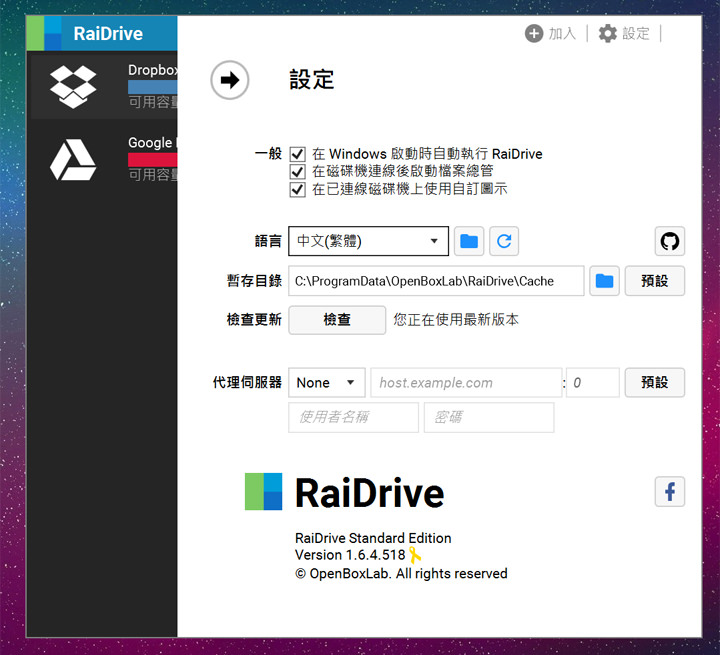The height and width of the screenshot is (655, 720).
Task: Open the proxy type None dropdown
Action: [x=326, y=382]
